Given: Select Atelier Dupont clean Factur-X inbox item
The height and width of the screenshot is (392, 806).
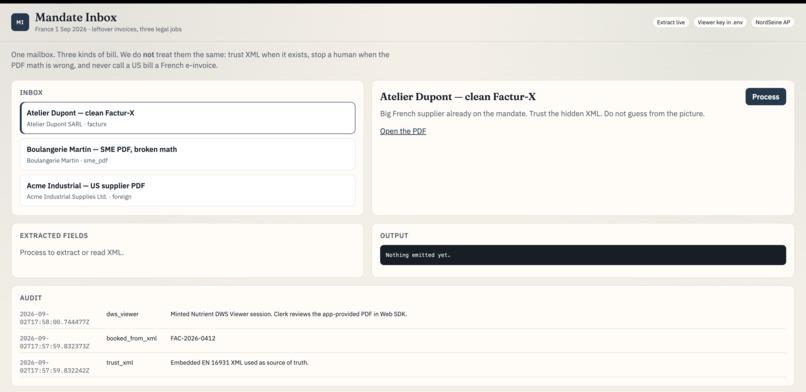Looking at the screenshot, I should click(188, 118).
